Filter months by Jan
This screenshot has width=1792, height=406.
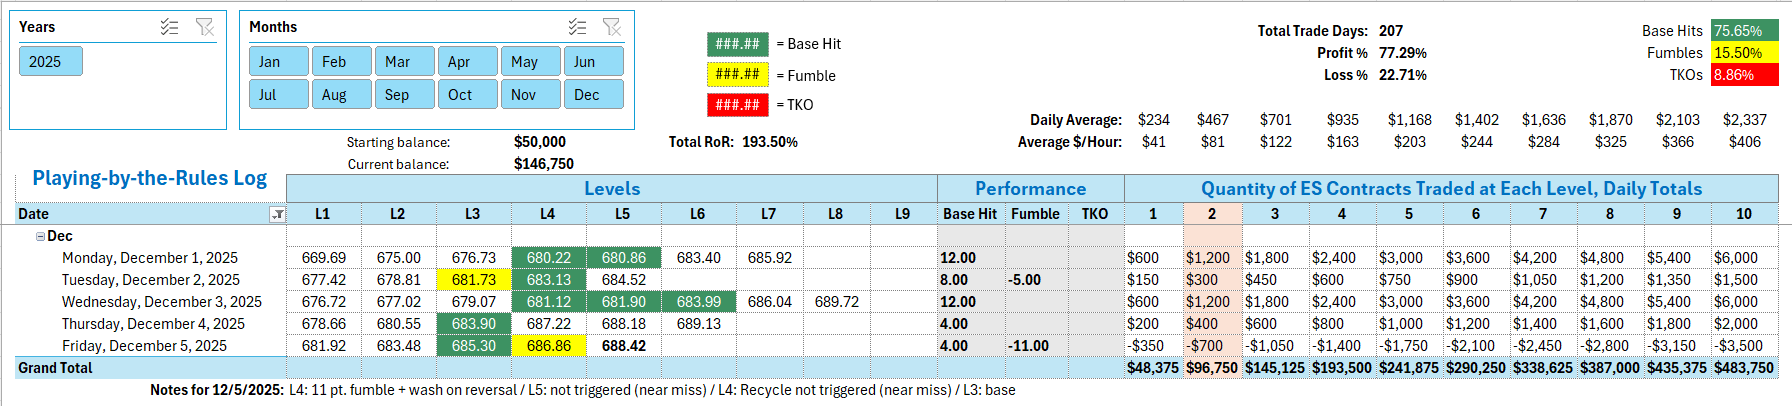[x=279, y=62]
